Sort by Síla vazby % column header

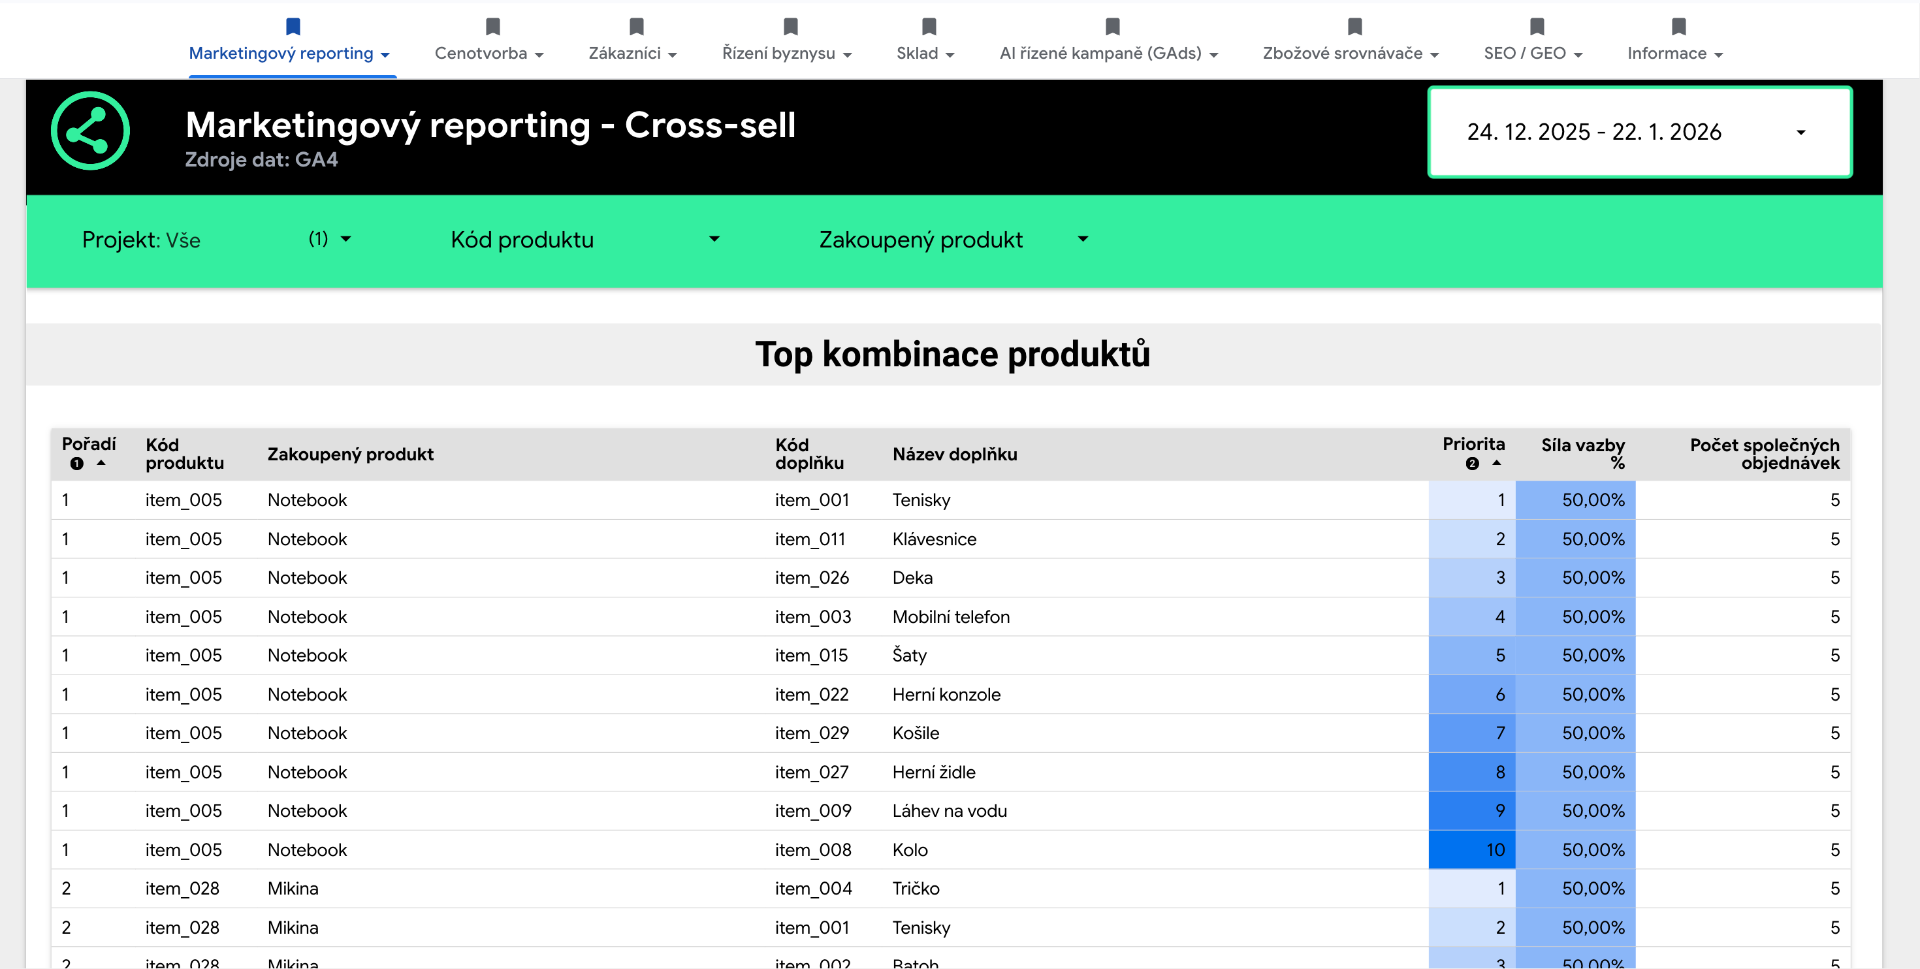tap(1583, 454)
